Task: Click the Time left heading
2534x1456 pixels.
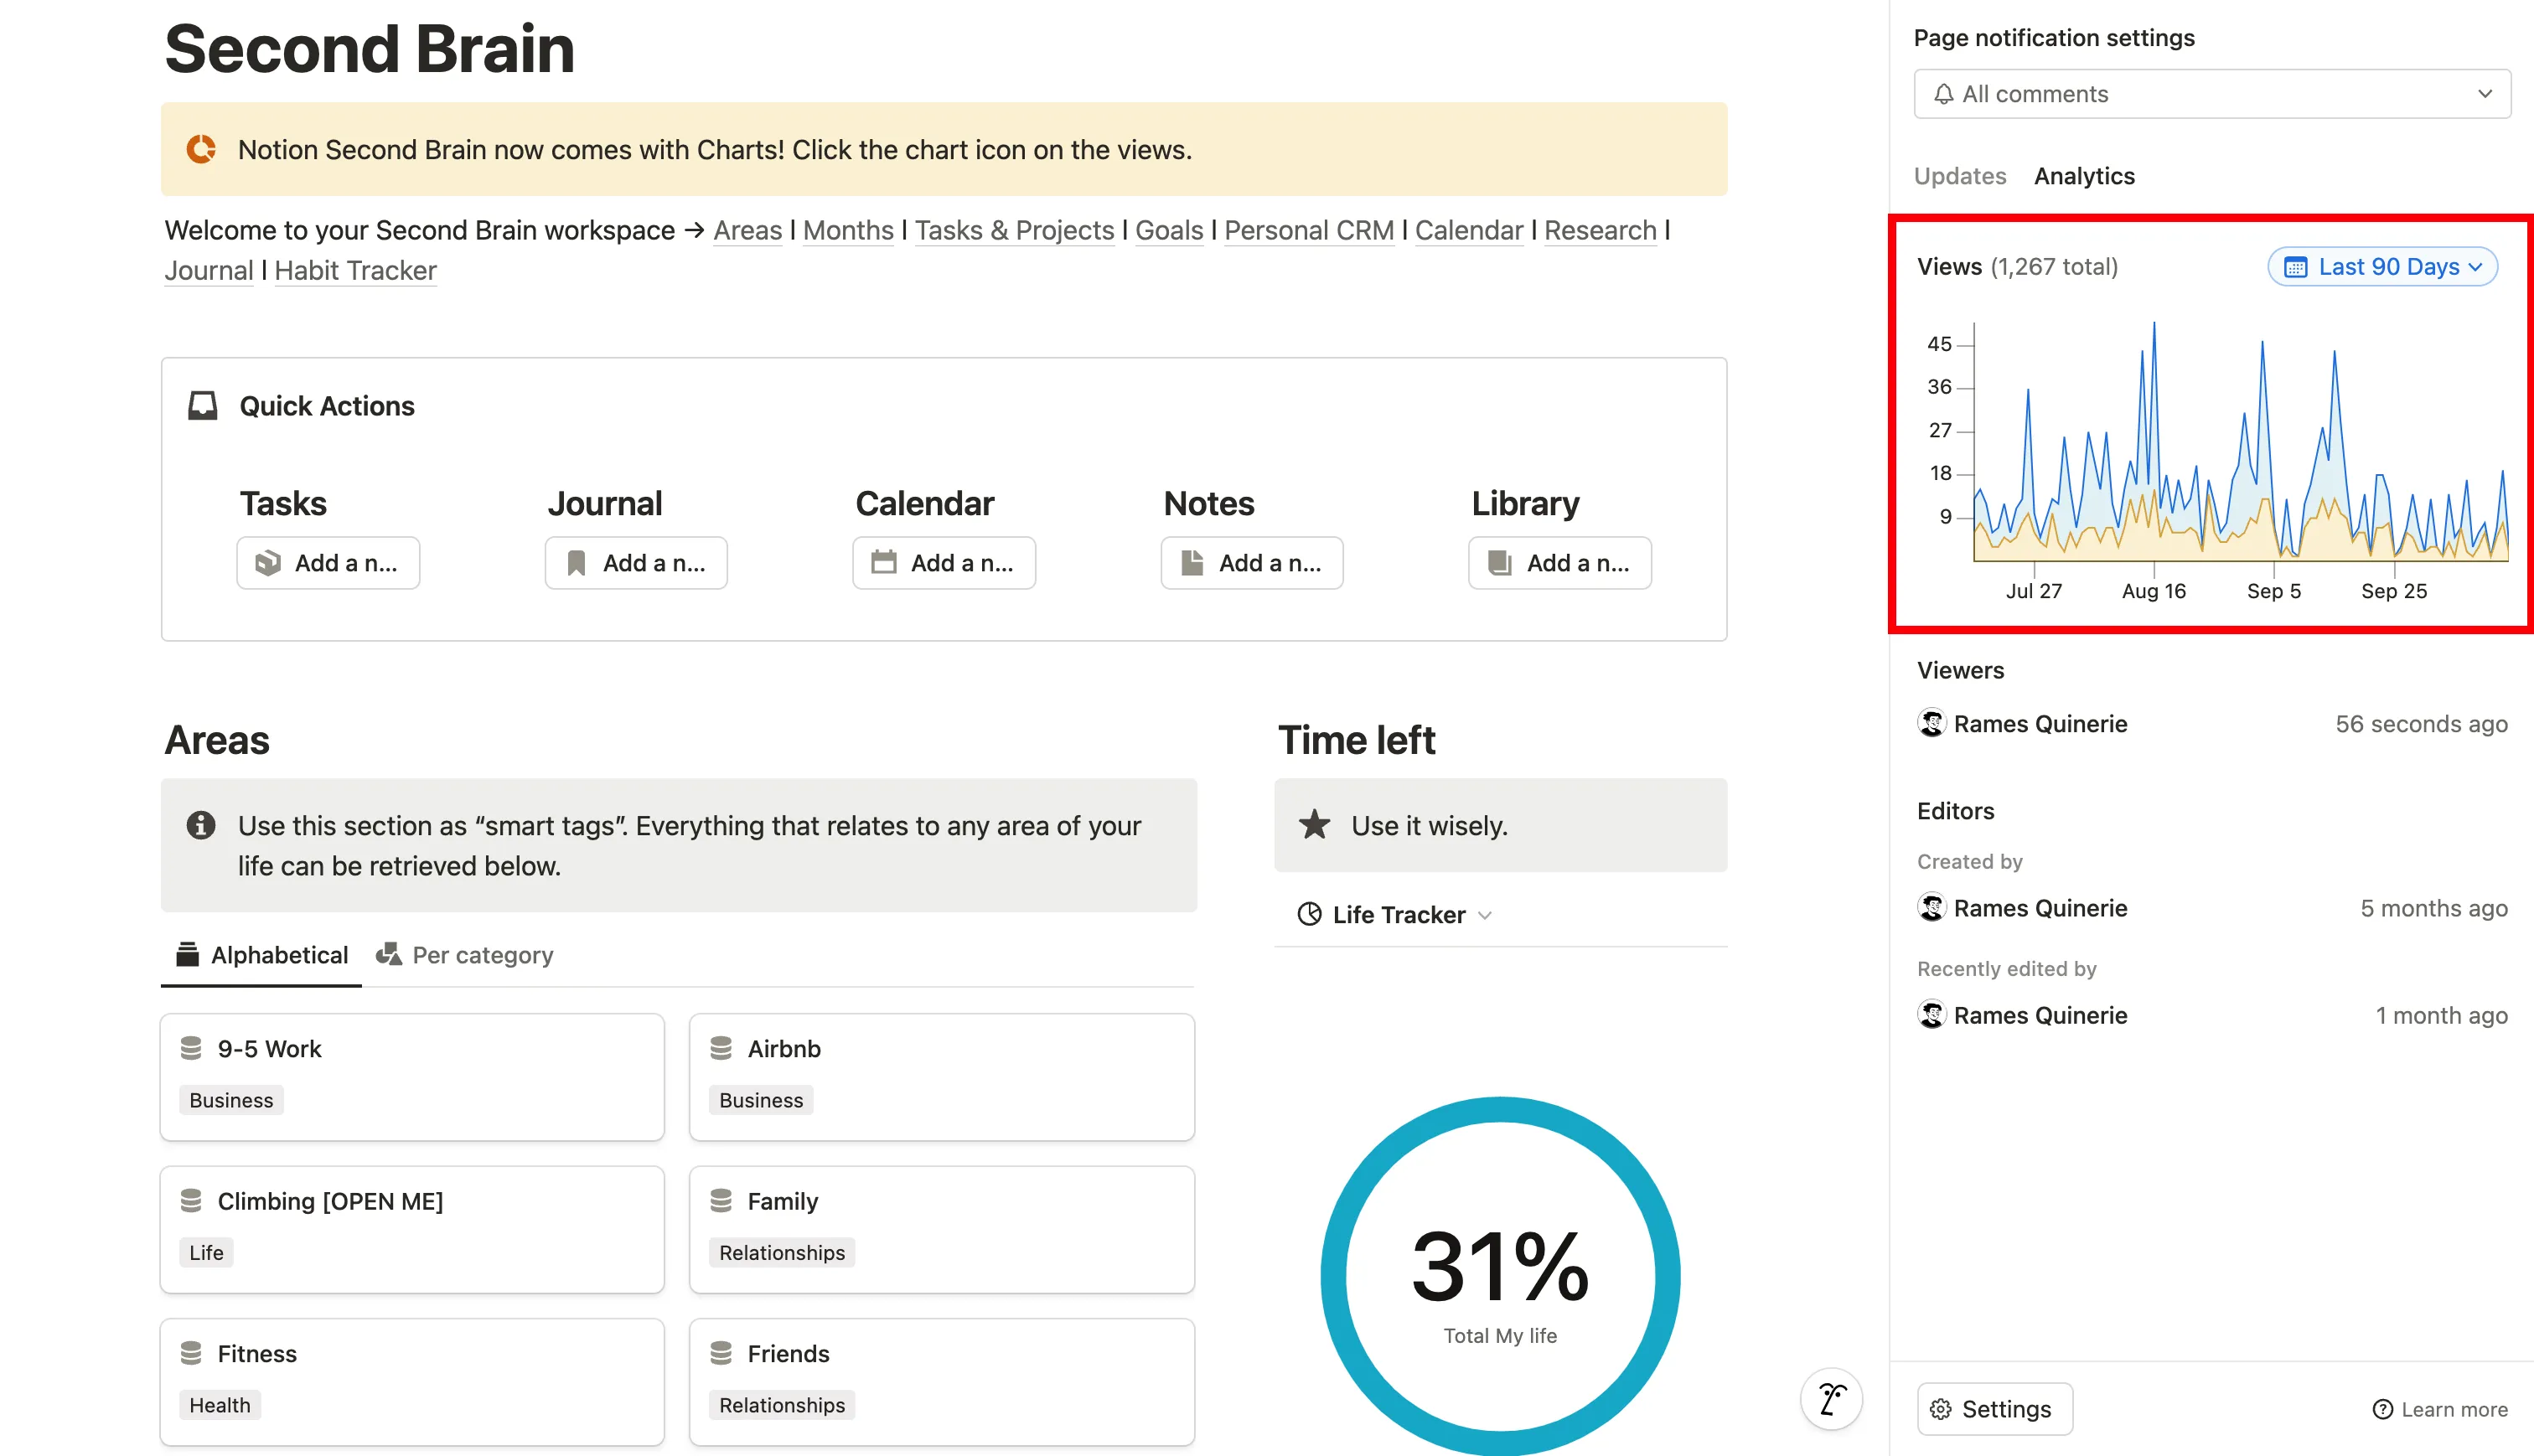Action: point(1356,740)
